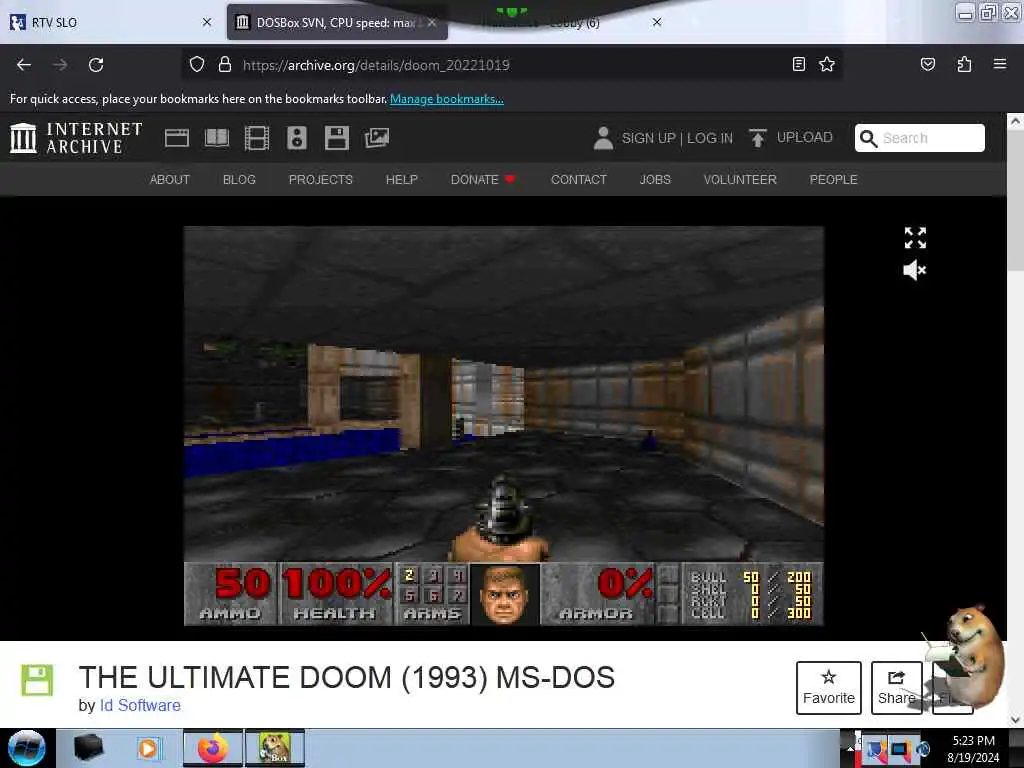Click the Share button
Screen dimensions: 1024x768
tap(896, 688)
